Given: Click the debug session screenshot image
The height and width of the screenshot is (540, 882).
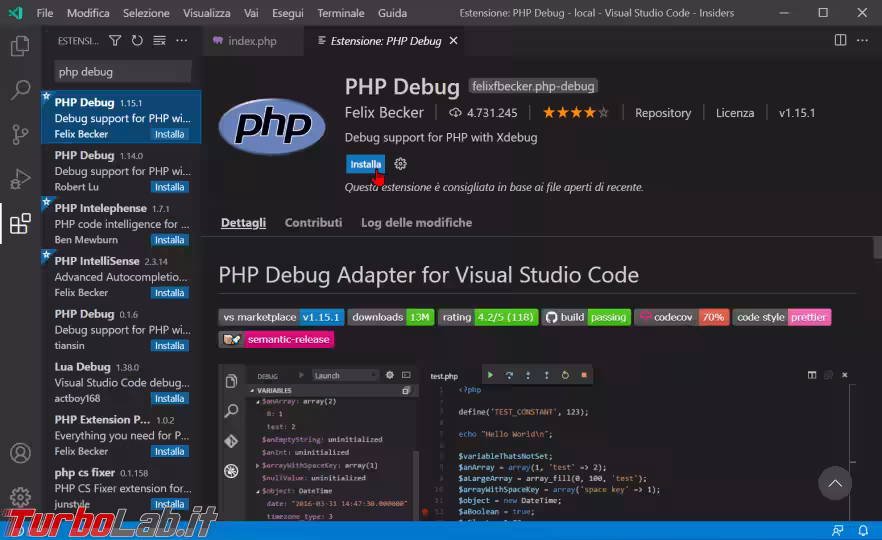Looking at the screenshot, I should coord(537,442).
